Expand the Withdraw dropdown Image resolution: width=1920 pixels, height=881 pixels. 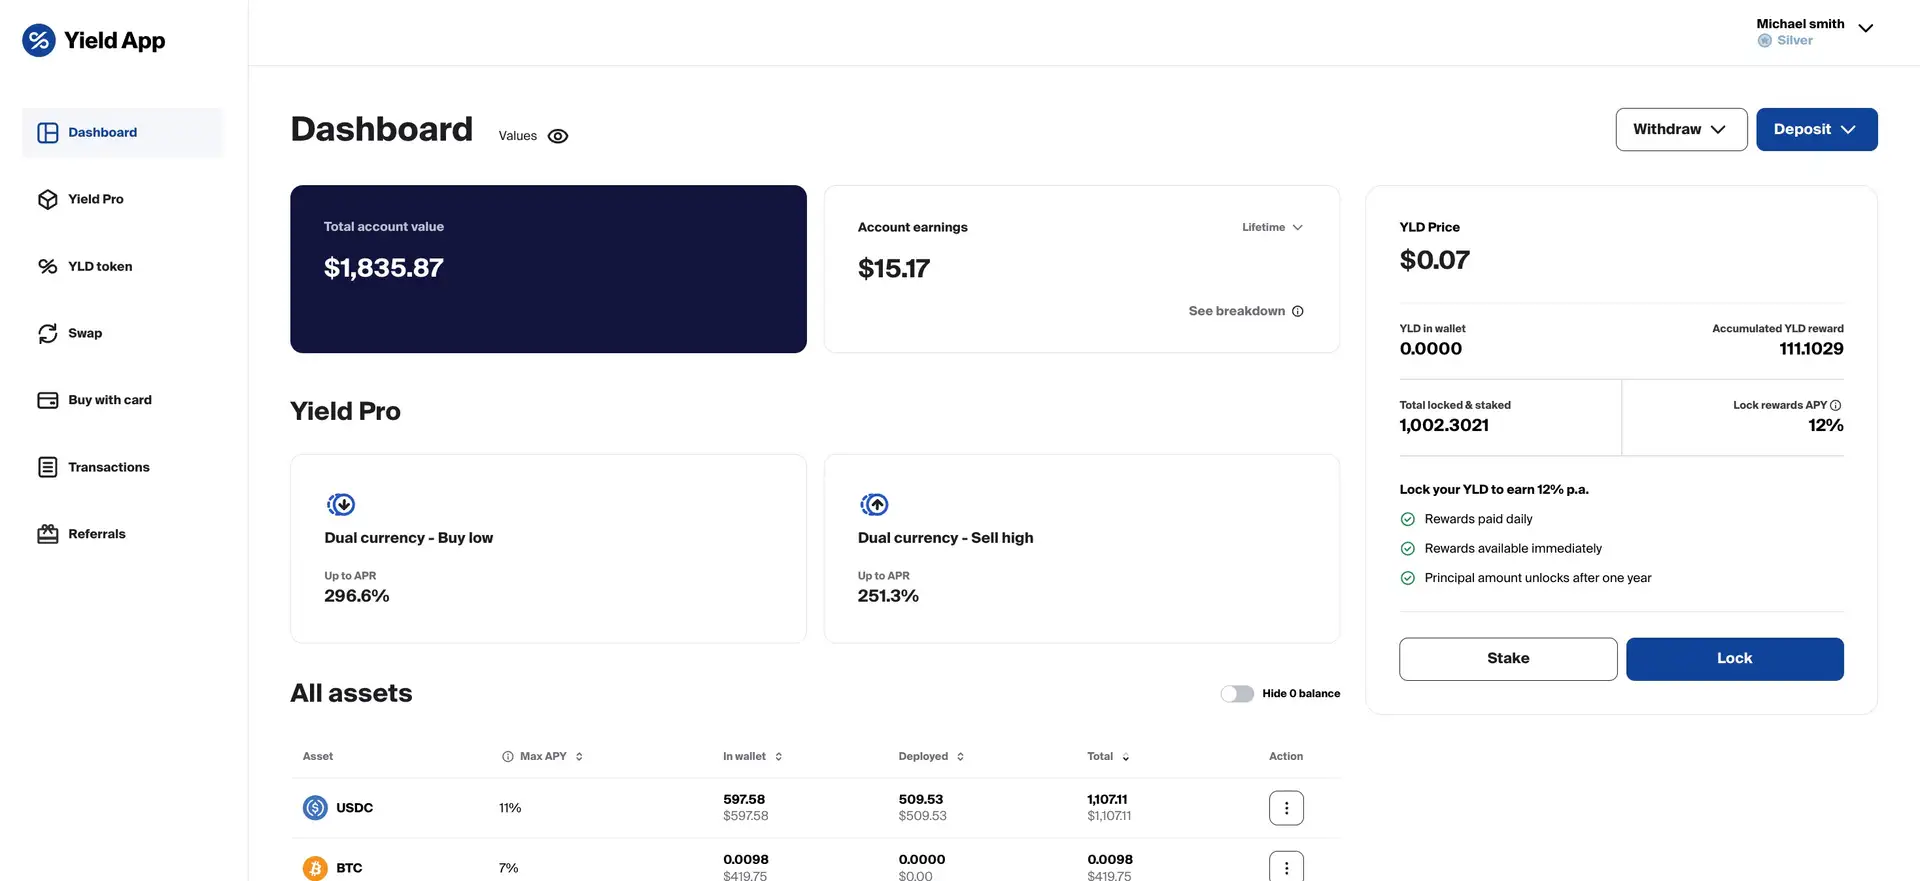click(1680, 130)
